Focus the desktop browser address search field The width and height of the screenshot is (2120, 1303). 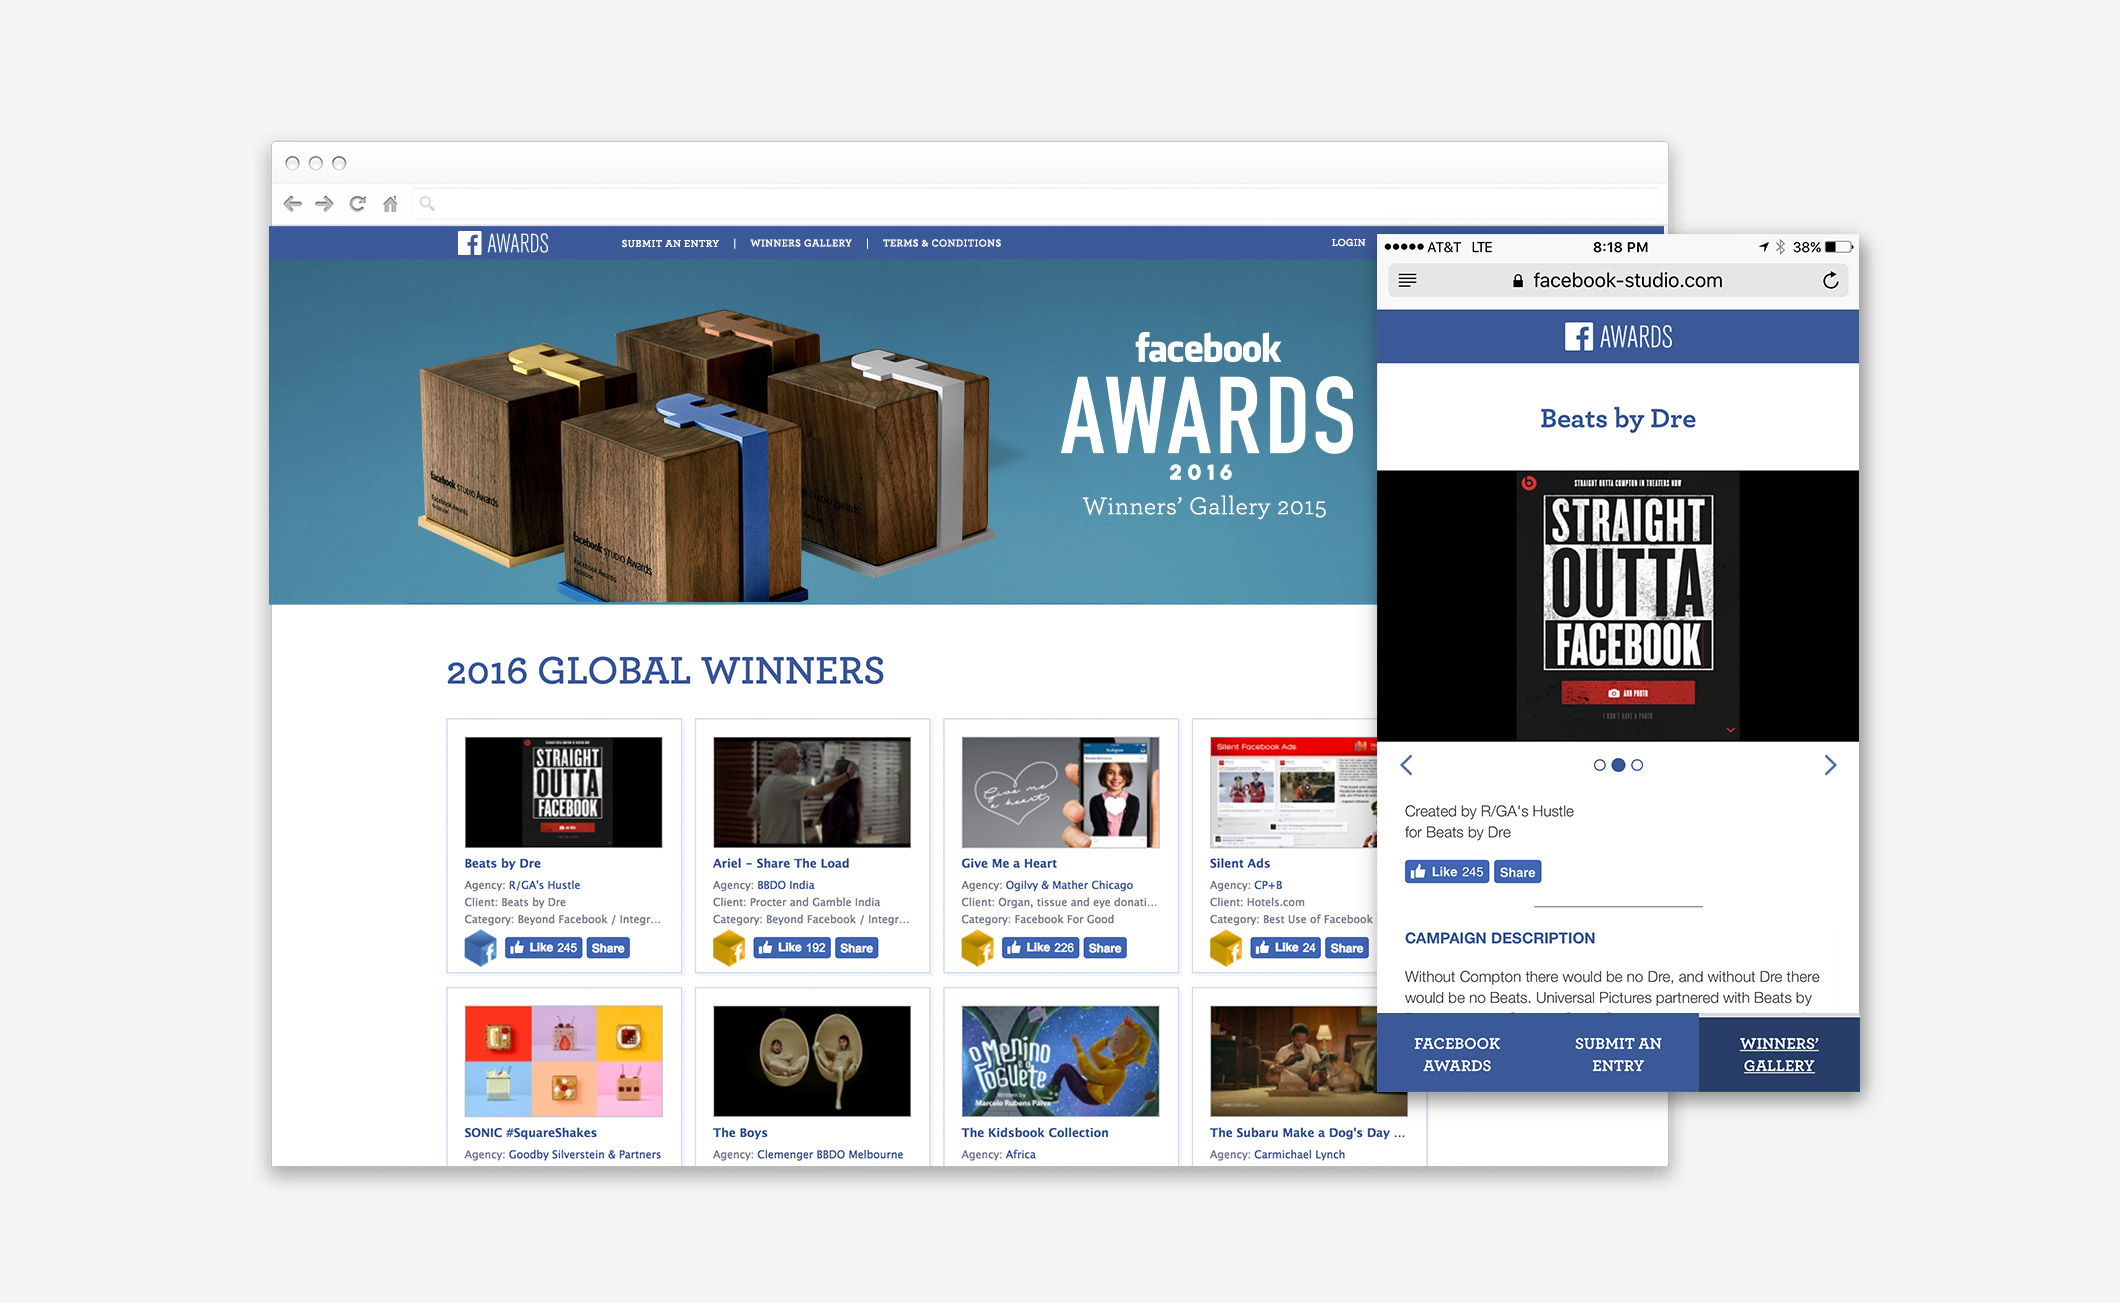click(x=1035, y=204)
